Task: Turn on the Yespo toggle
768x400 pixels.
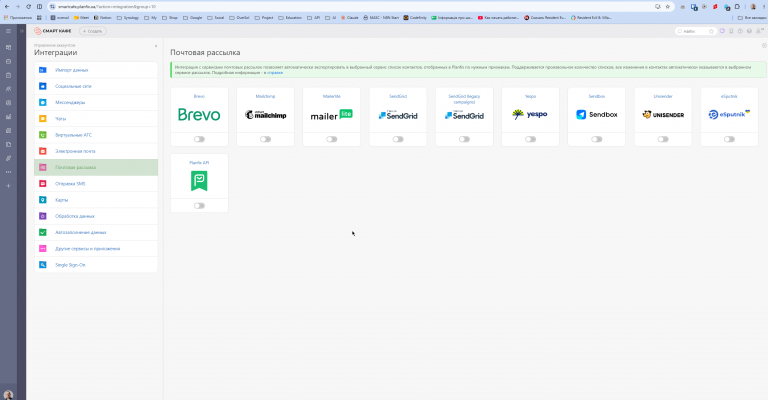Action: point(530,139)
